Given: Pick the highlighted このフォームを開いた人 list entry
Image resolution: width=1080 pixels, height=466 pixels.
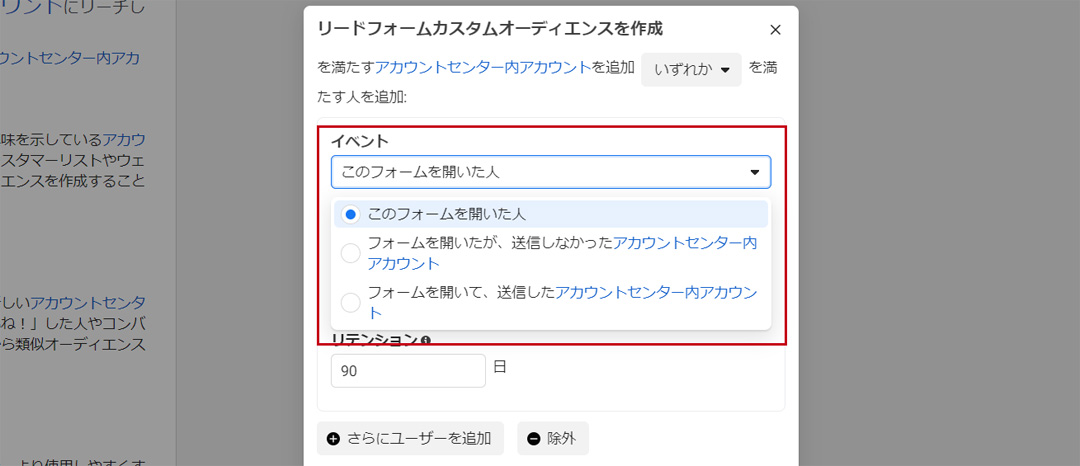Looking at the screenshot, I should (447, 214).
